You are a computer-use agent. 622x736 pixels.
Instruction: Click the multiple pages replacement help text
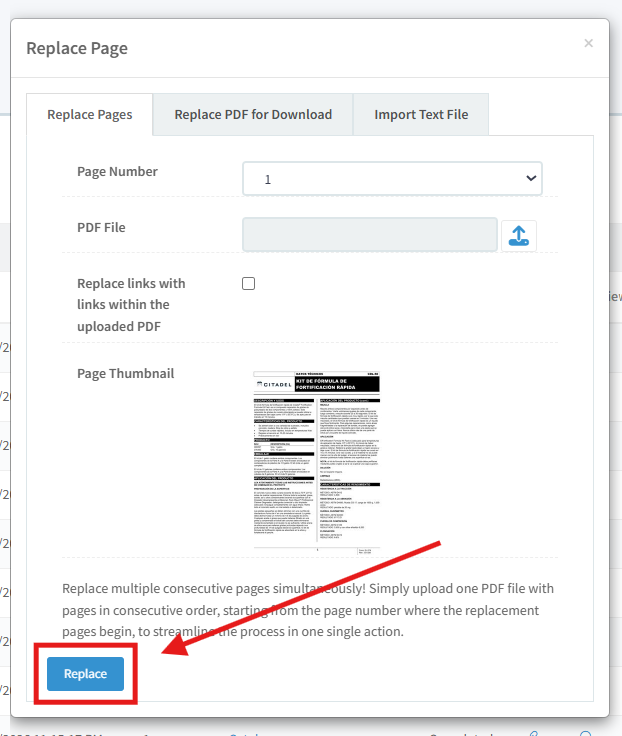click(307, 610)
